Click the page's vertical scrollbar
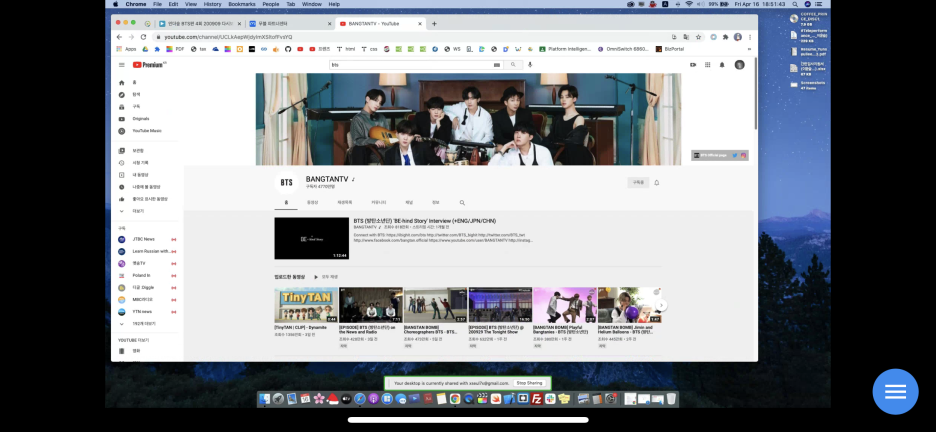Viewport: 936px width, 432px height. (755, 94)
